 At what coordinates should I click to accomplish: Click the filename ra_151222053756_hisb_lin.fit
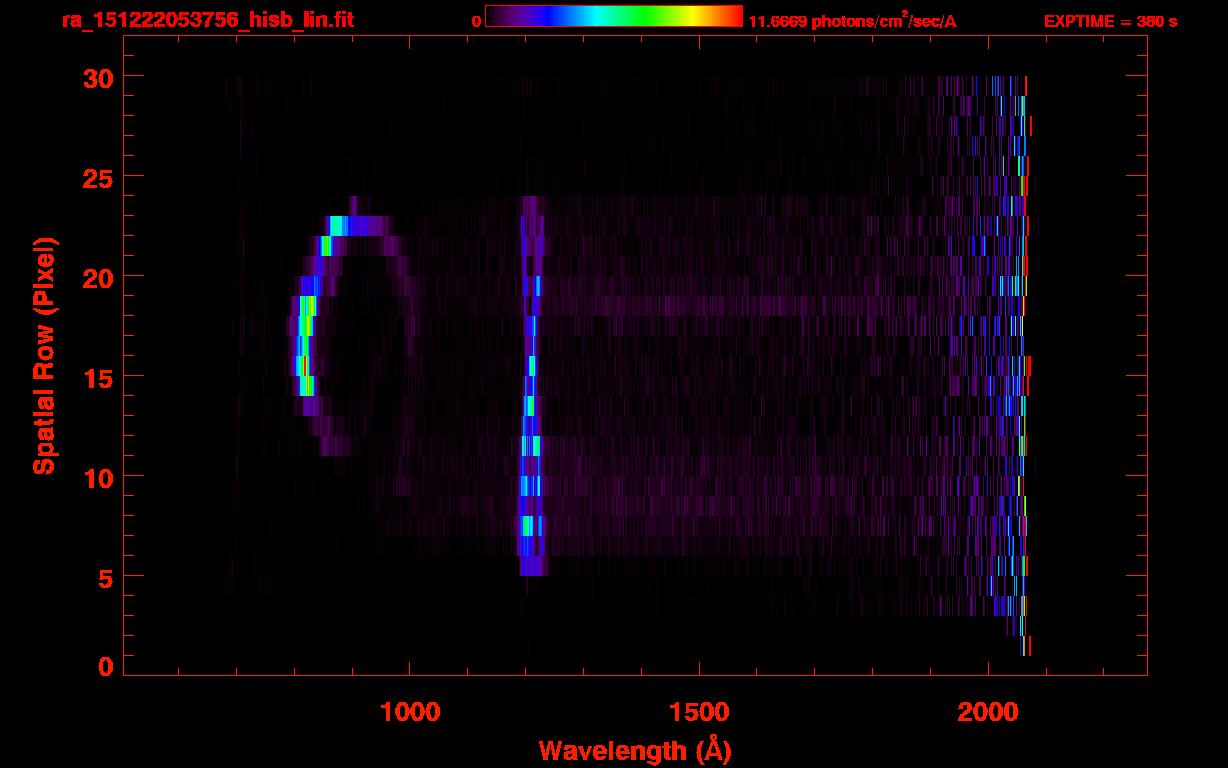pos(207,20)
